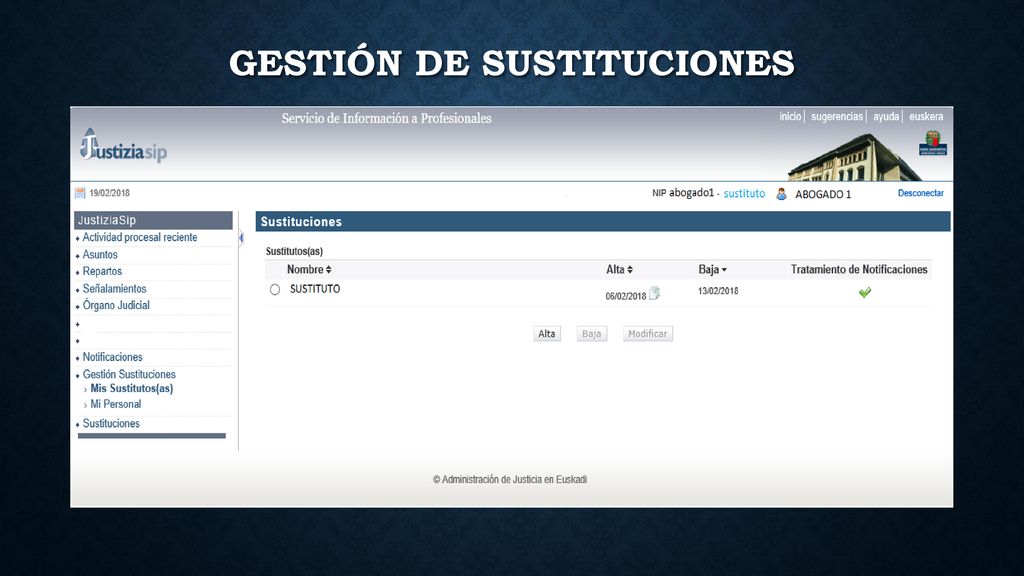1024x576 pixels.
Task: Select Mis Sustitutos(as) submenu item
Action: tap(131, 389)
